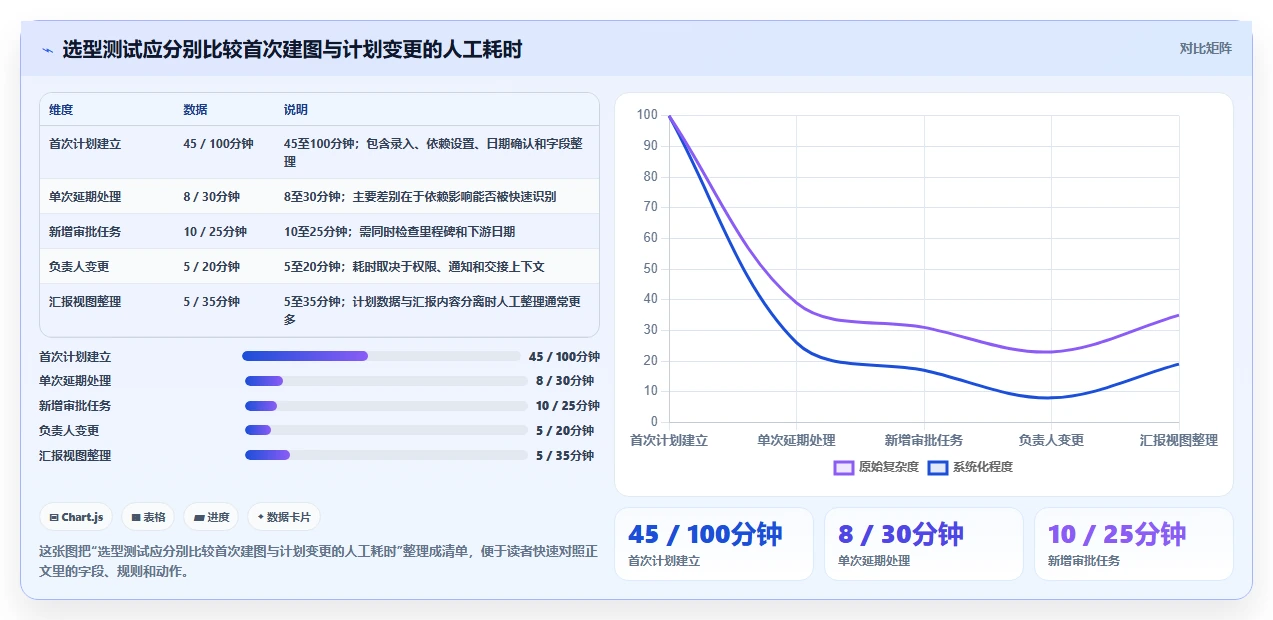Click the caption paragraph starting 这张图把

[318, 561]
